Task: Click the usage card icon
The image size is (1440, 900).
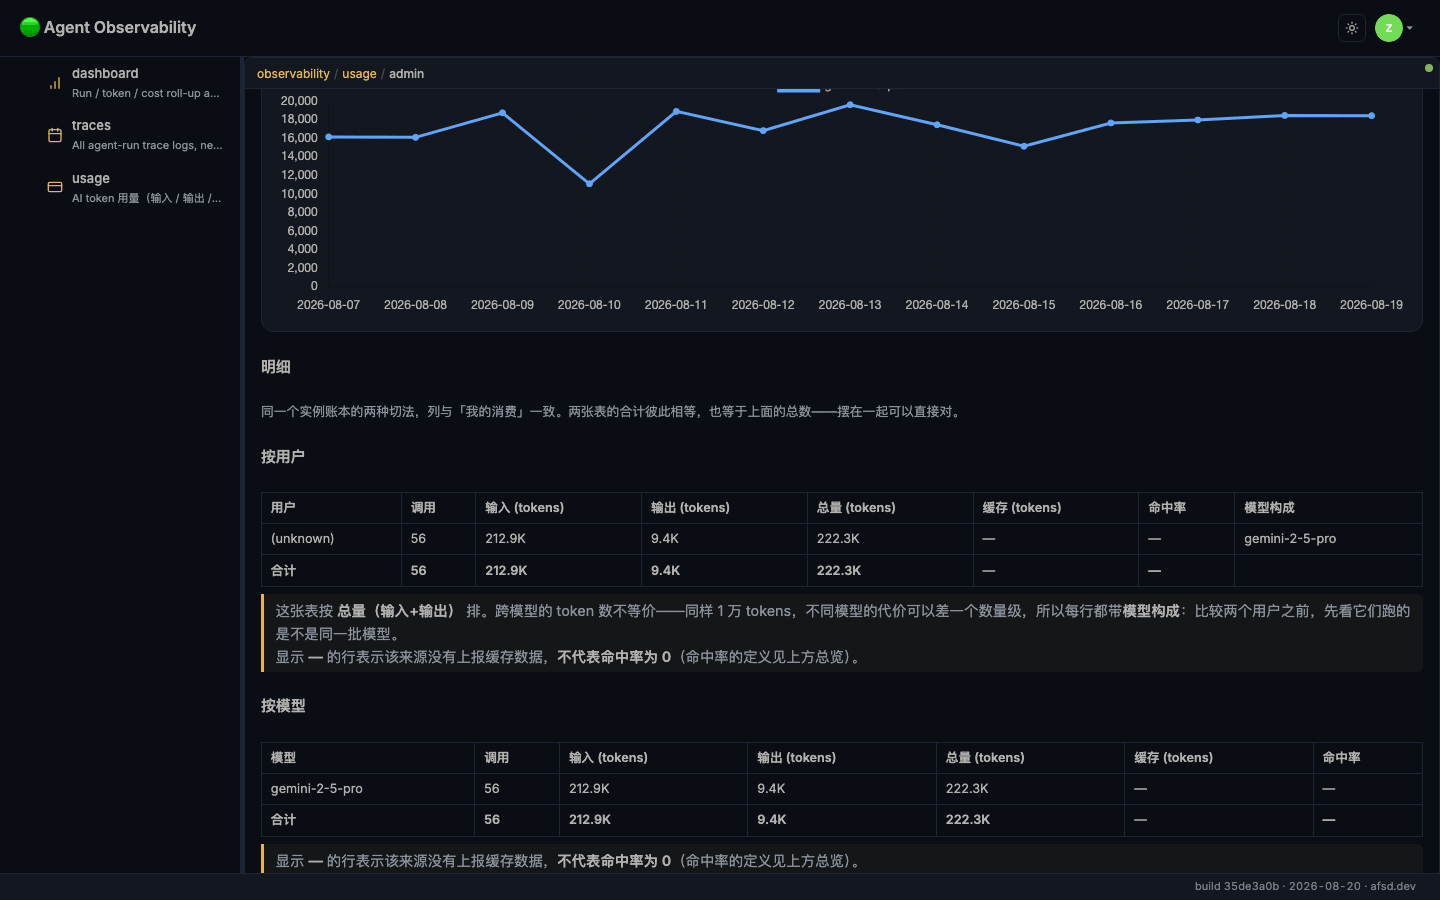Action: (x=55, y=187)
